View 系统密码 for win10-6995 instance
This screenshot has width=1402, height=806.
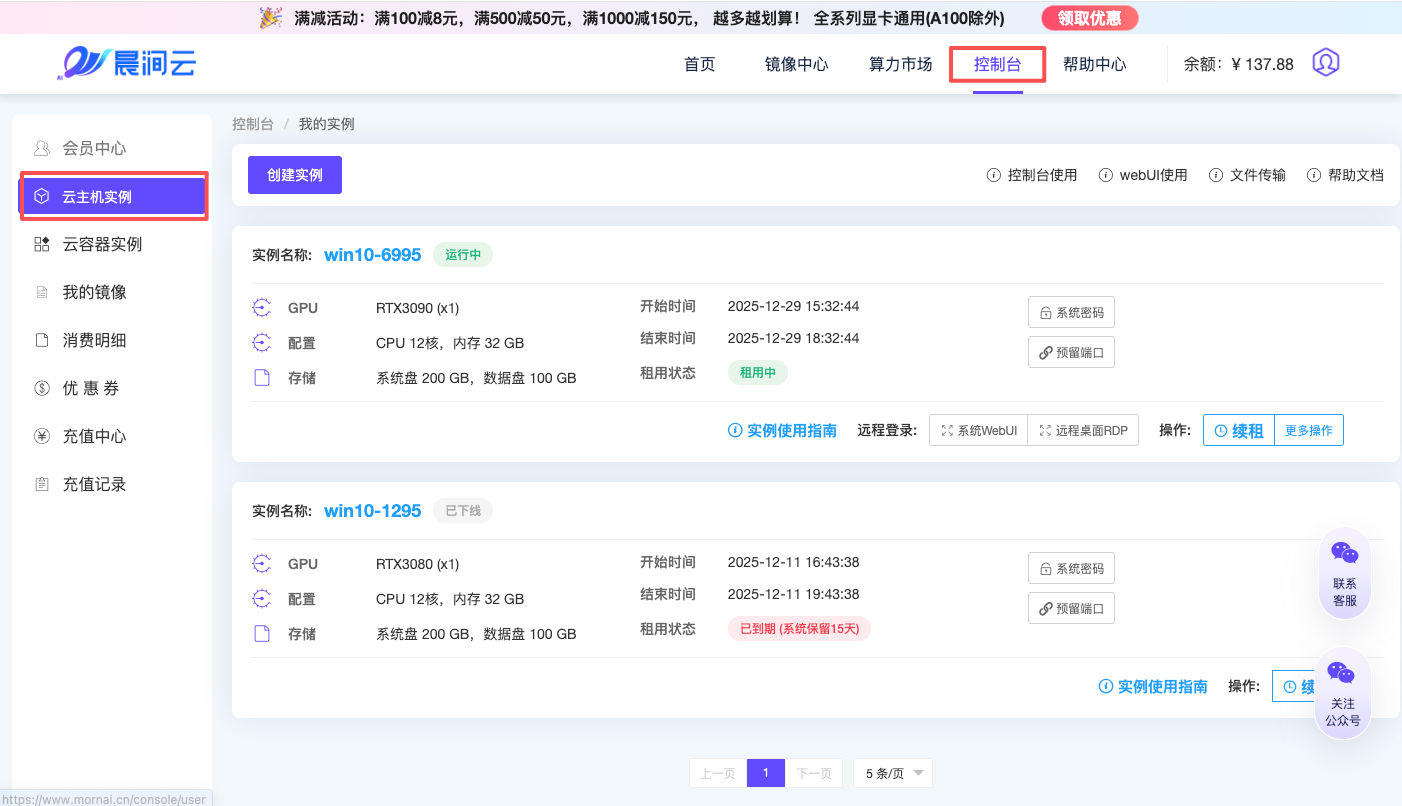point(1071,312)
